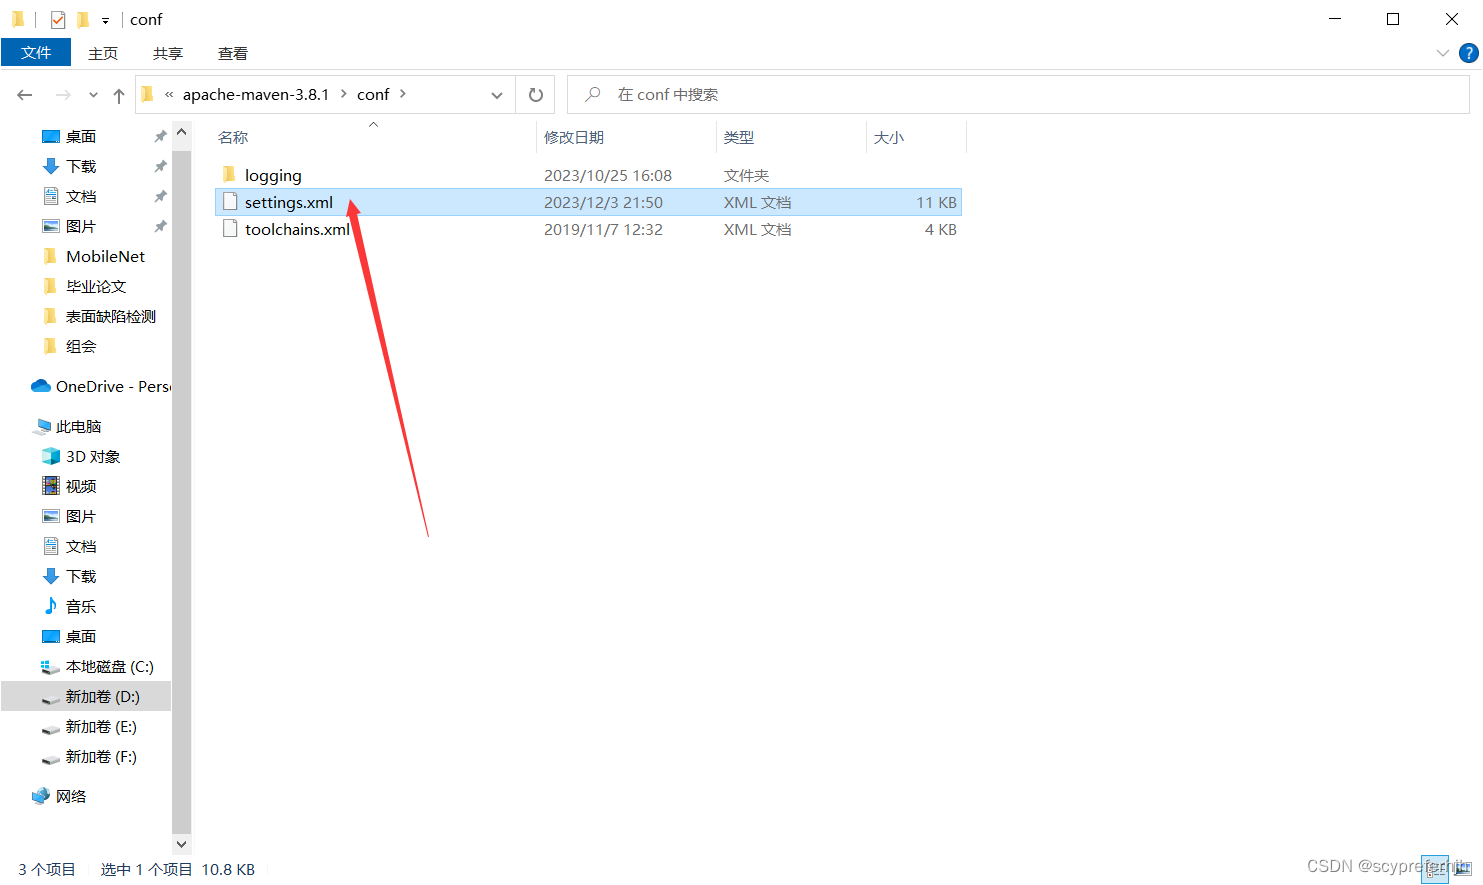Image resolution: width=1483 pixels, height=885 pixels.
Task: Click the conf breadcrumb segment
Action: [373, 94]
